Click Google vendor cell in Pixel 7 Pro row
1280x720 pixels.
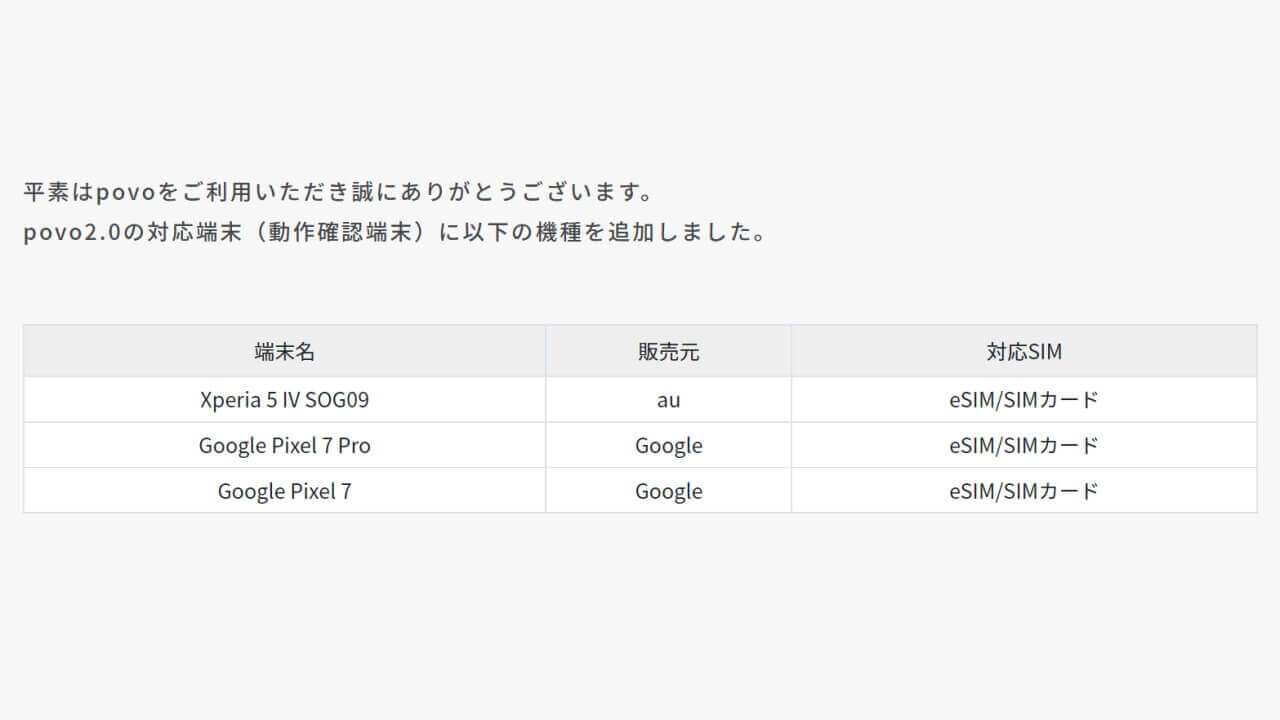668,446
